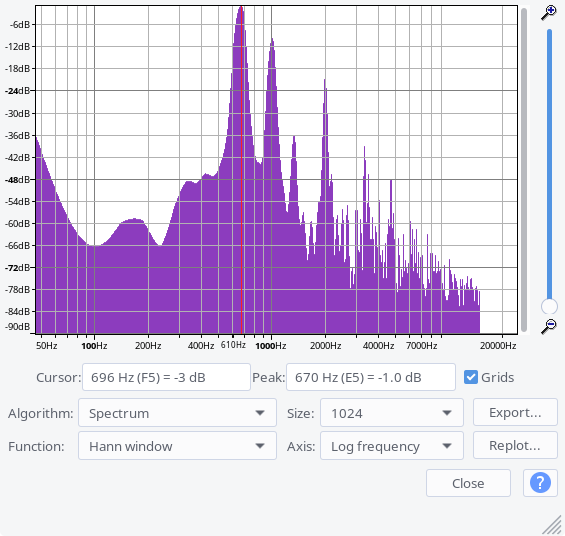Click the 400Hz frequency axis label
This screenshot has width=565, height=536.
pos(201,346)
